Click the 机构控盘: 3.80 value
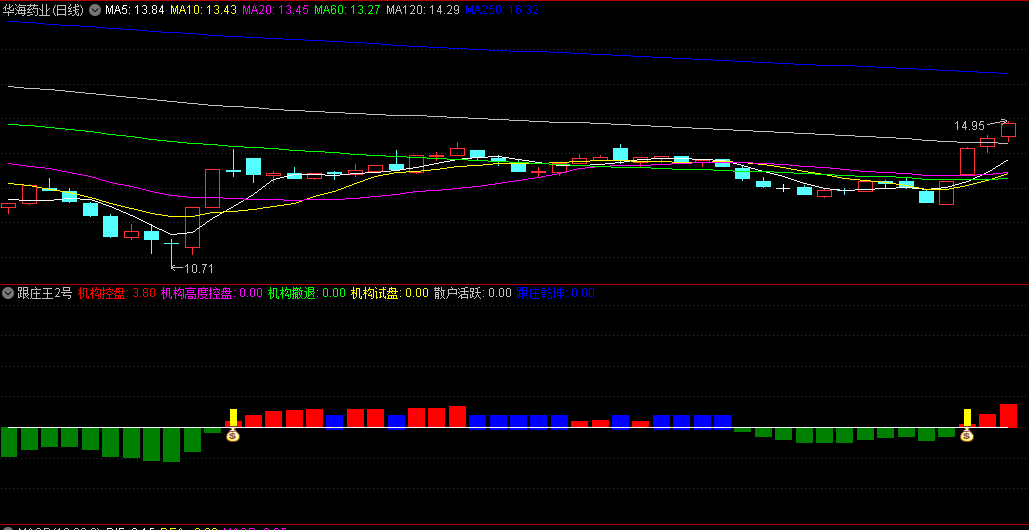Screen dimensions: 1029x530 (117, 293)
